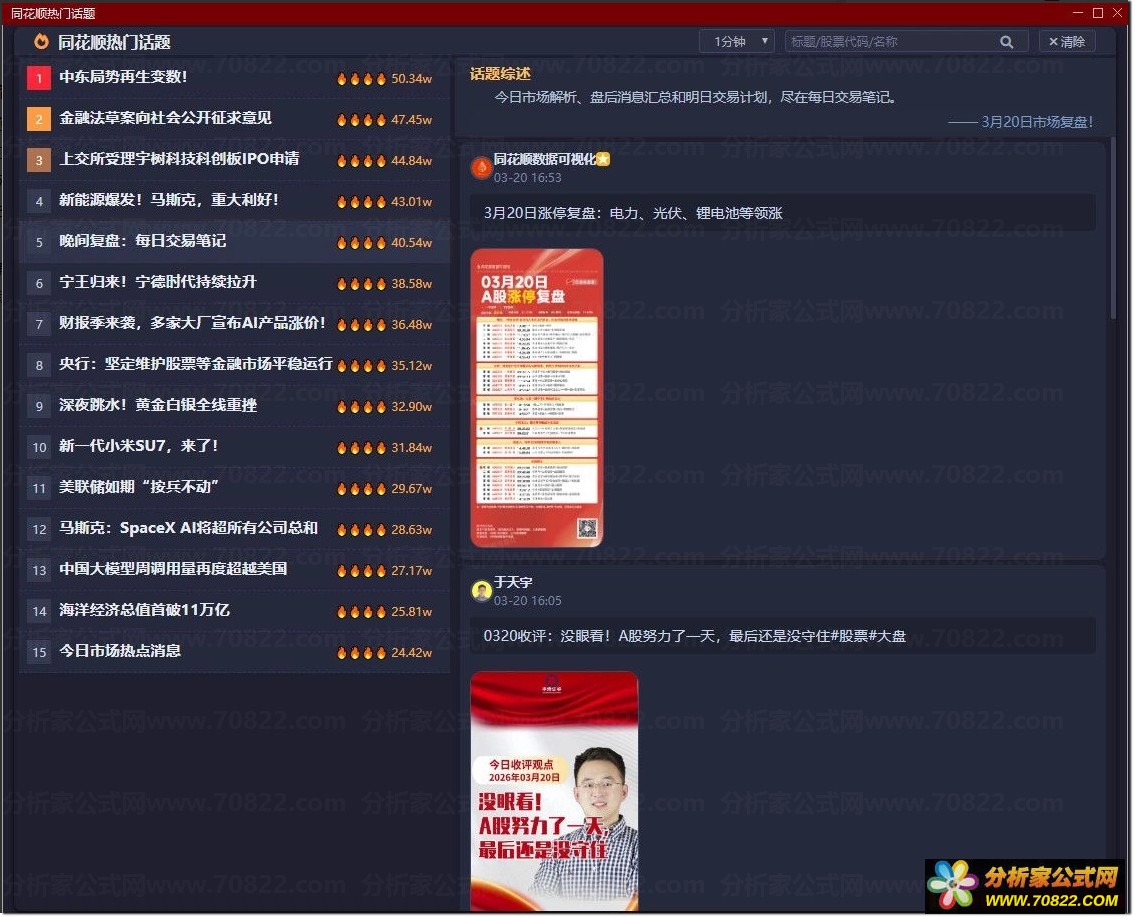The width and height of the screenshot is (1135, 917).
Task: Click star badge next to 同花顺数据可视化
Action: [x=604, y=159]
